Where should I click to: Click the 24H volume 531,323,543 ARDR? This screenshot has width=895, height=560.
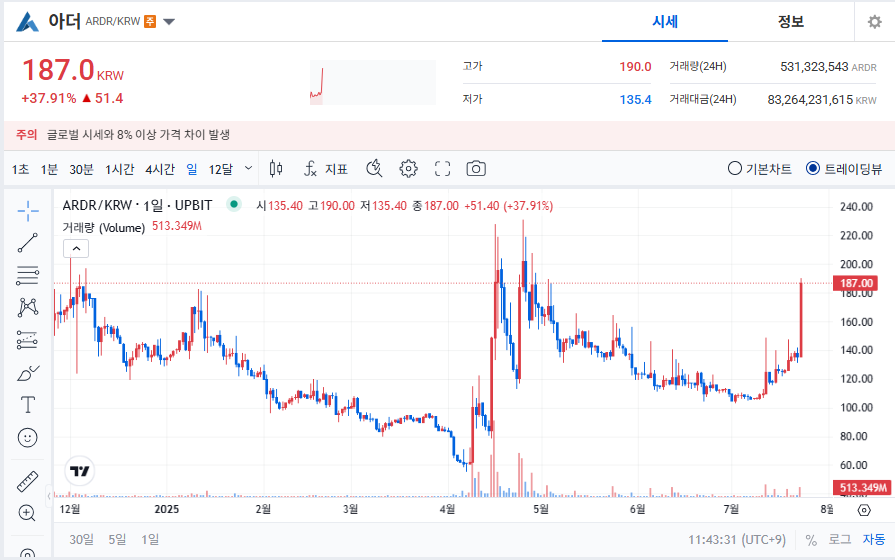tap(828, 67)
